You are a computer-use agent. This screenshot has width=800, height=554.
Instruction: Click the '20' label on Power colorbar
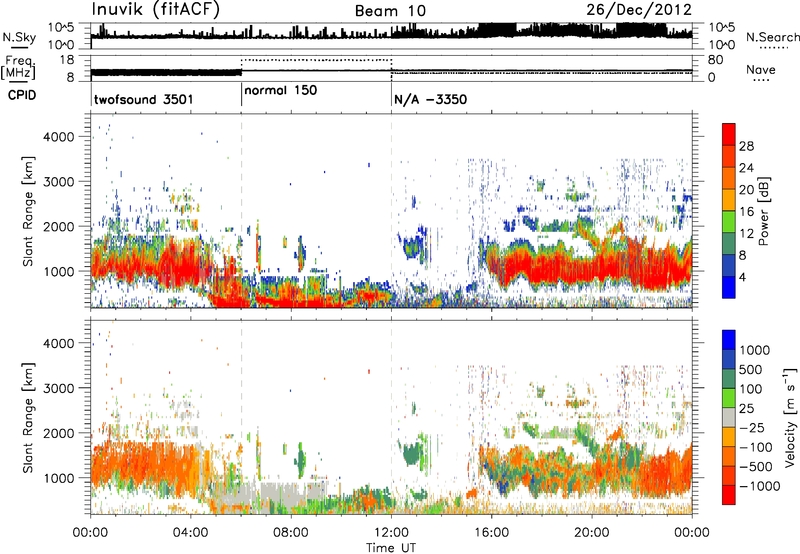(x=746, y=190)
